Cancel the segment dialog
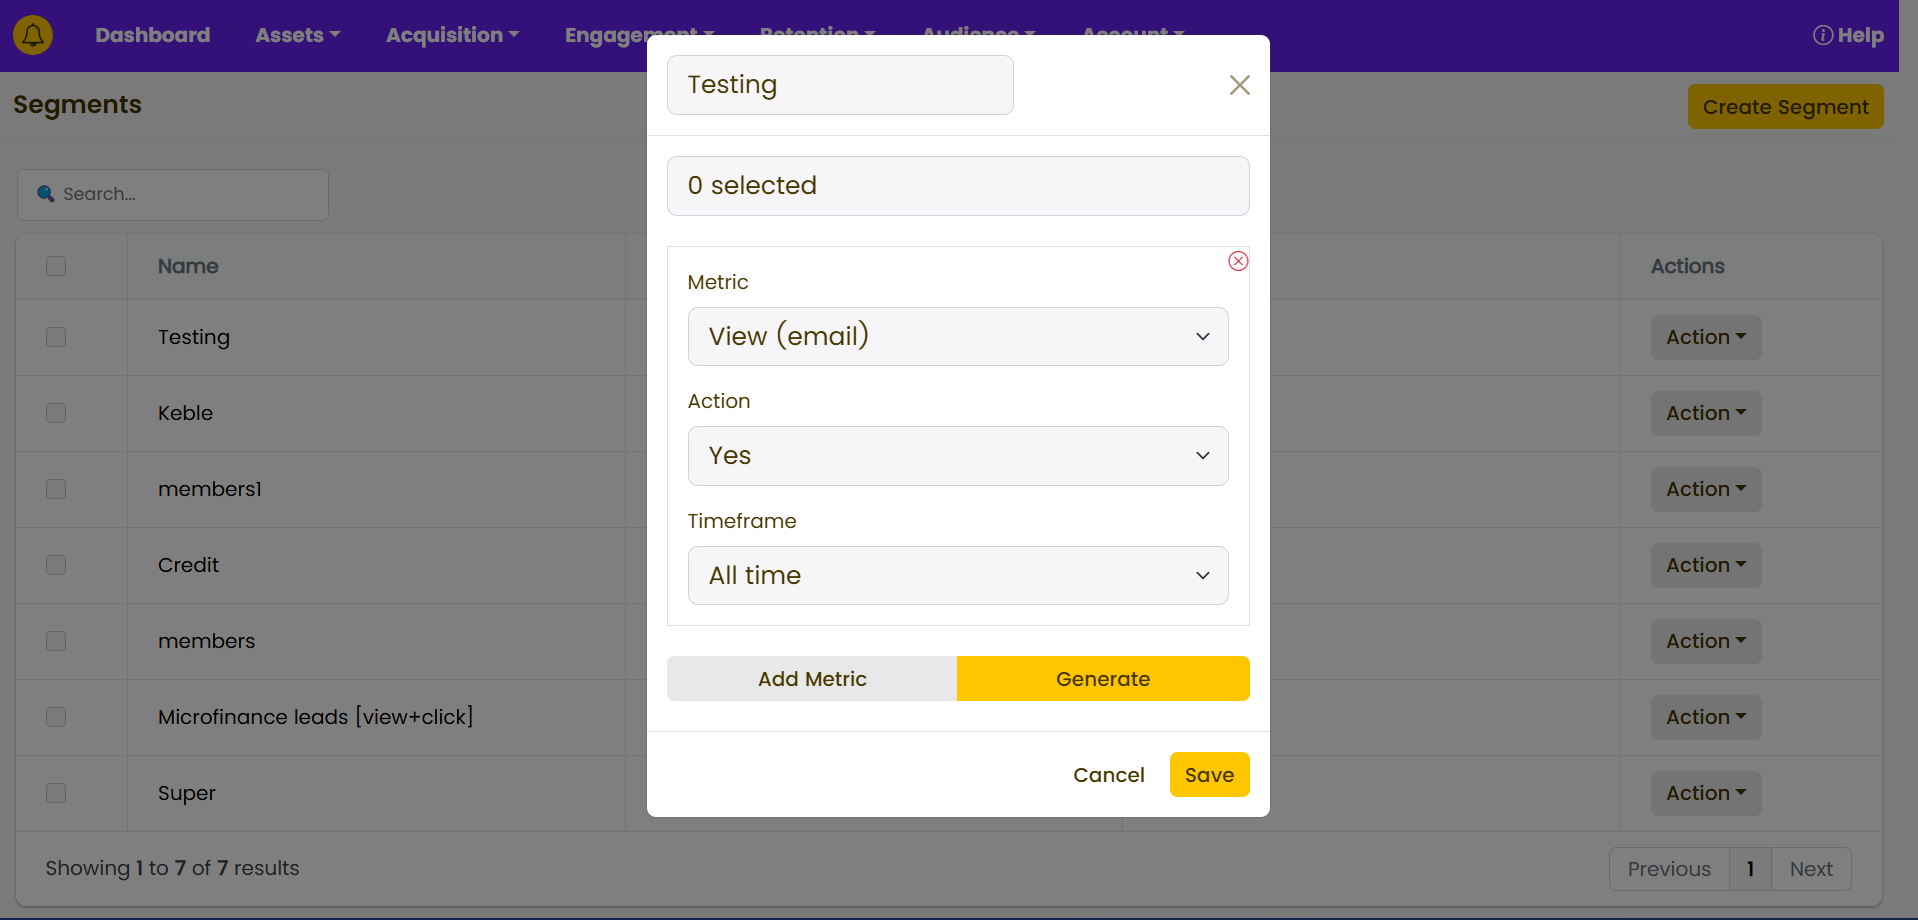The width and height of the screenshot is (1918, 920). [x=1108, y=775]
